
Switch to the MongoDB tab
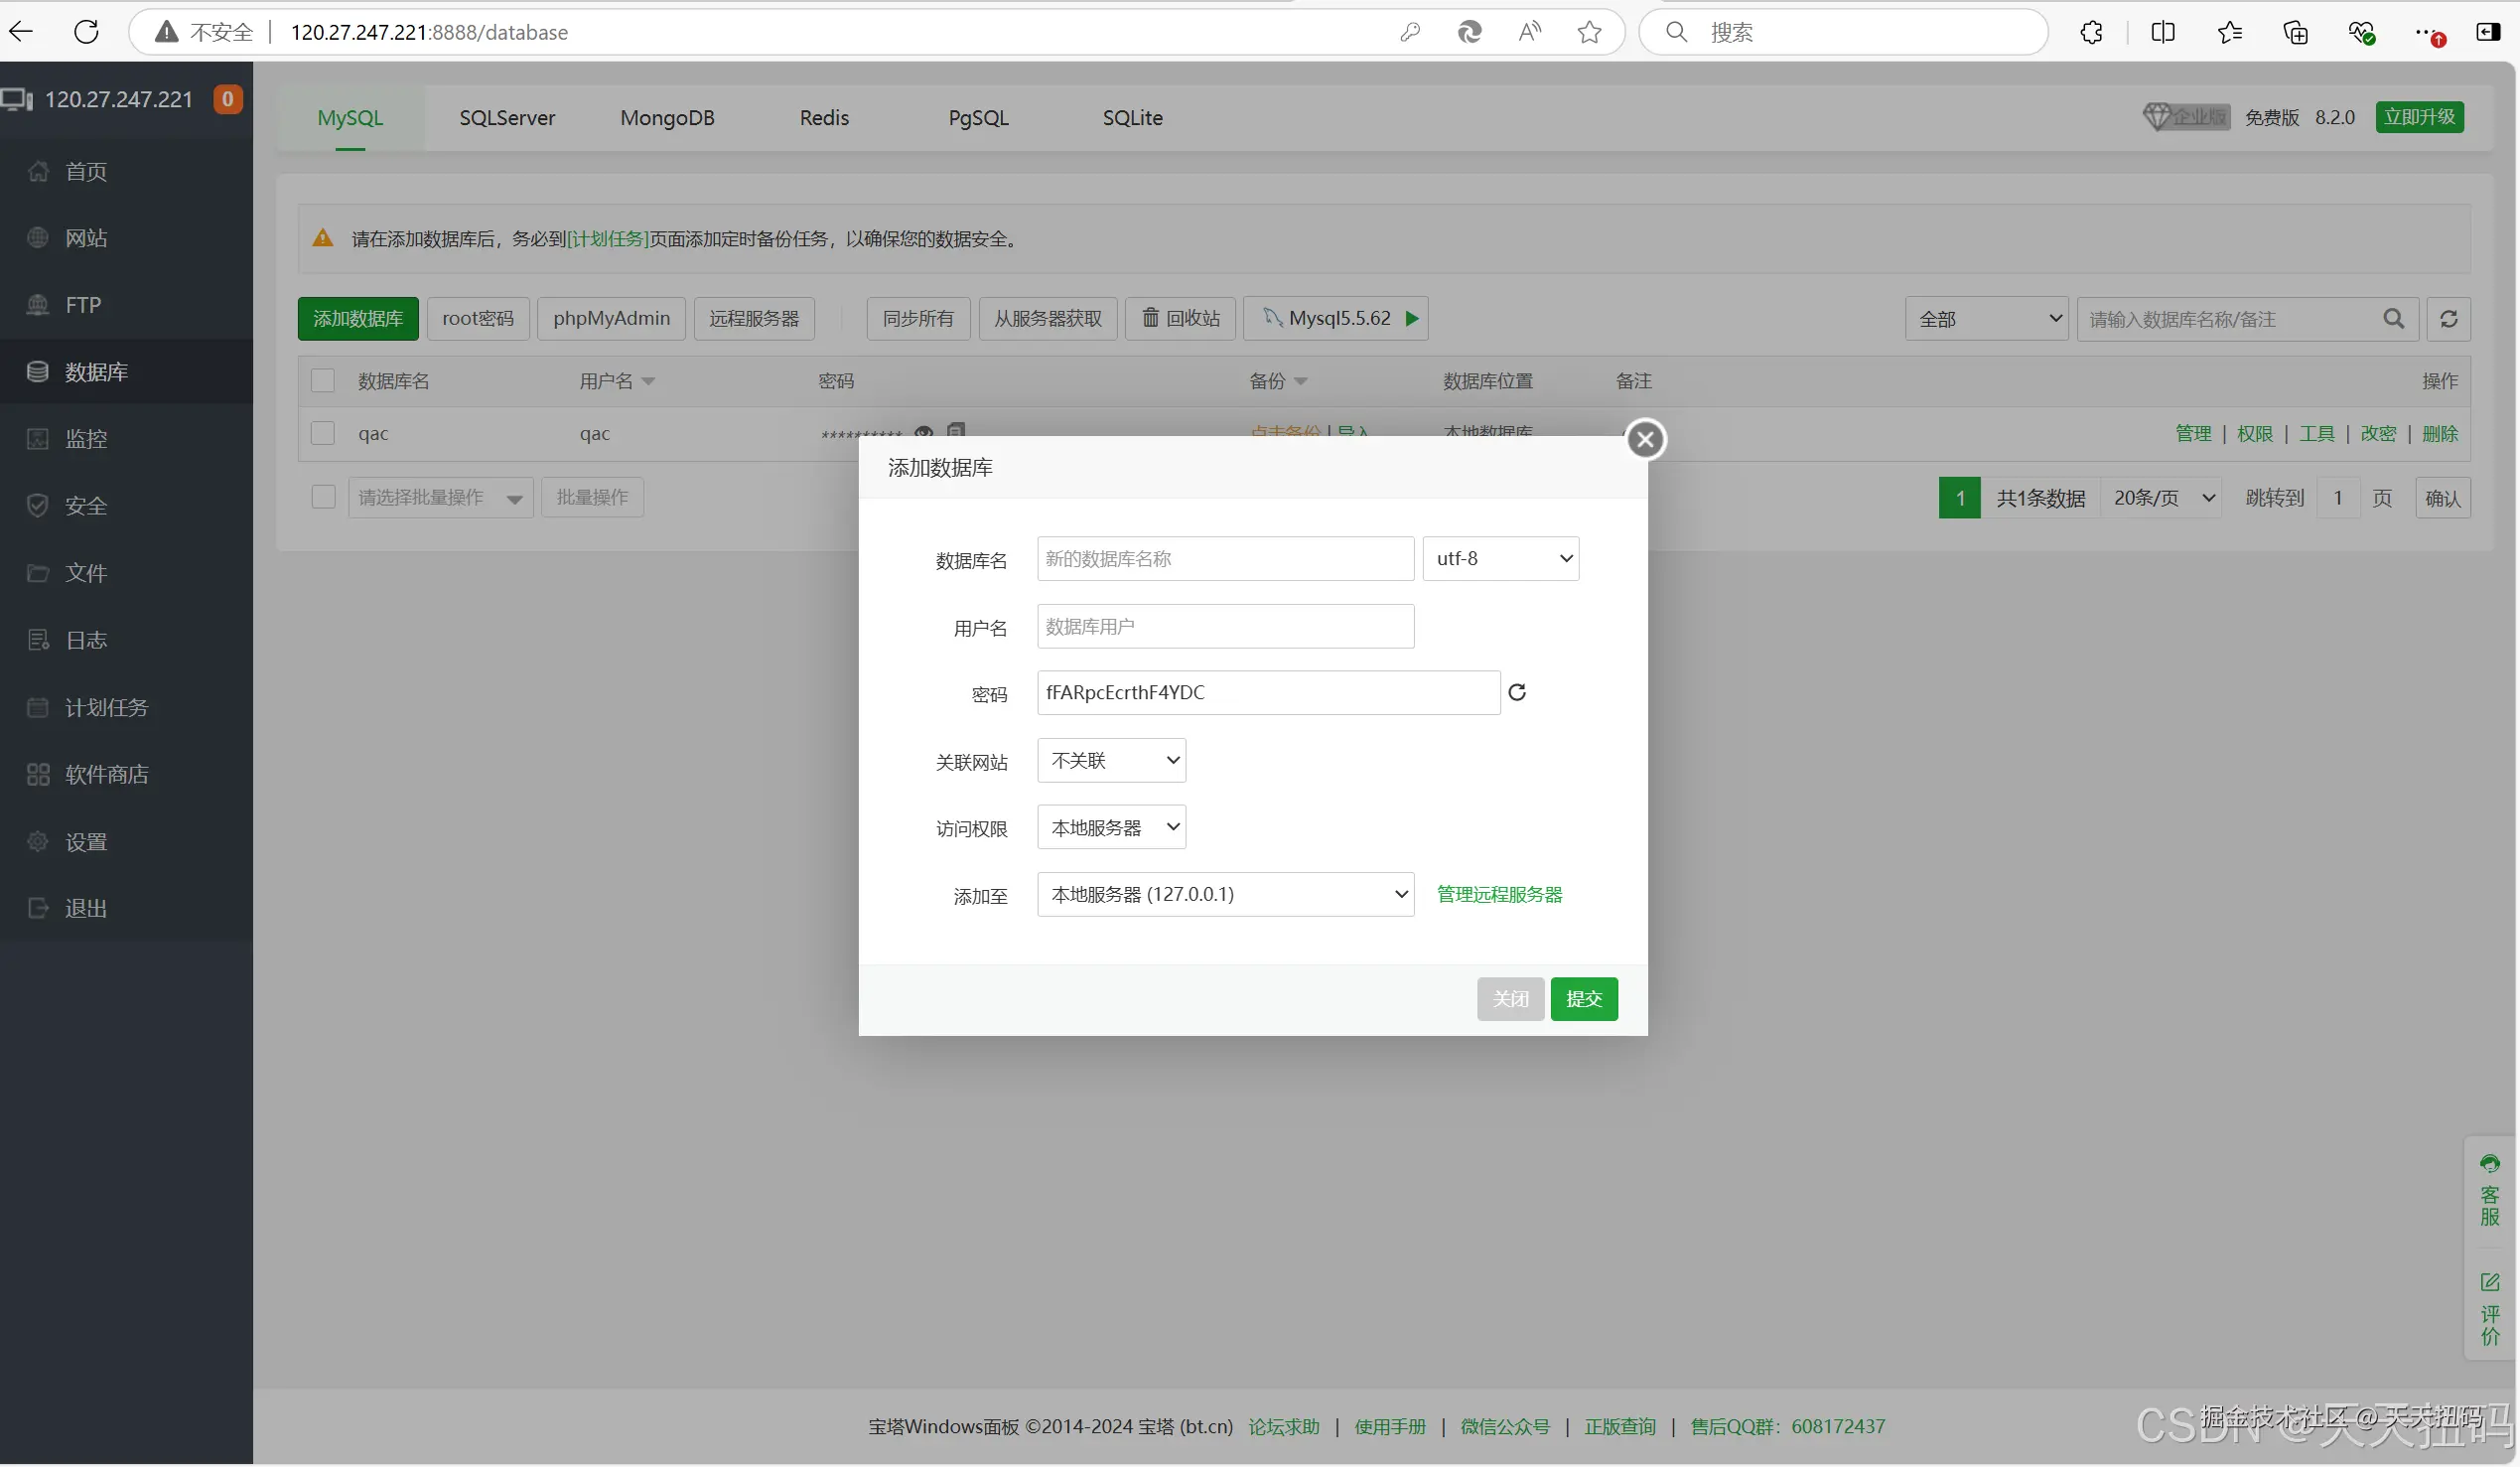point(667,118)
